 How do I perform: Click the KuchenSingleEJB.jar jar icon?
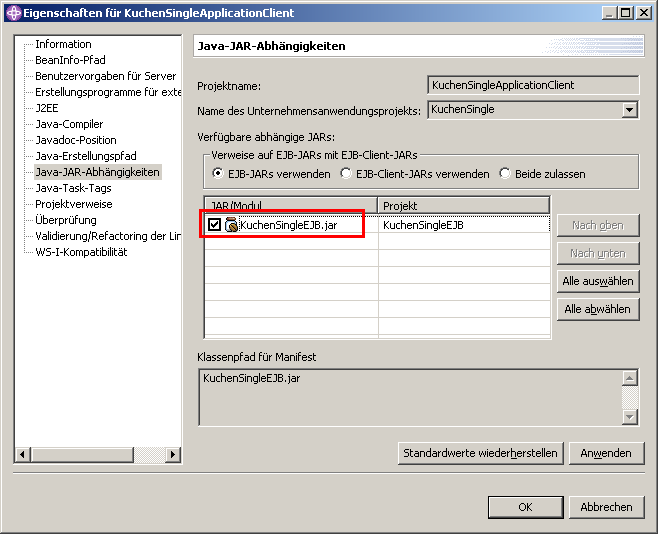231,225
